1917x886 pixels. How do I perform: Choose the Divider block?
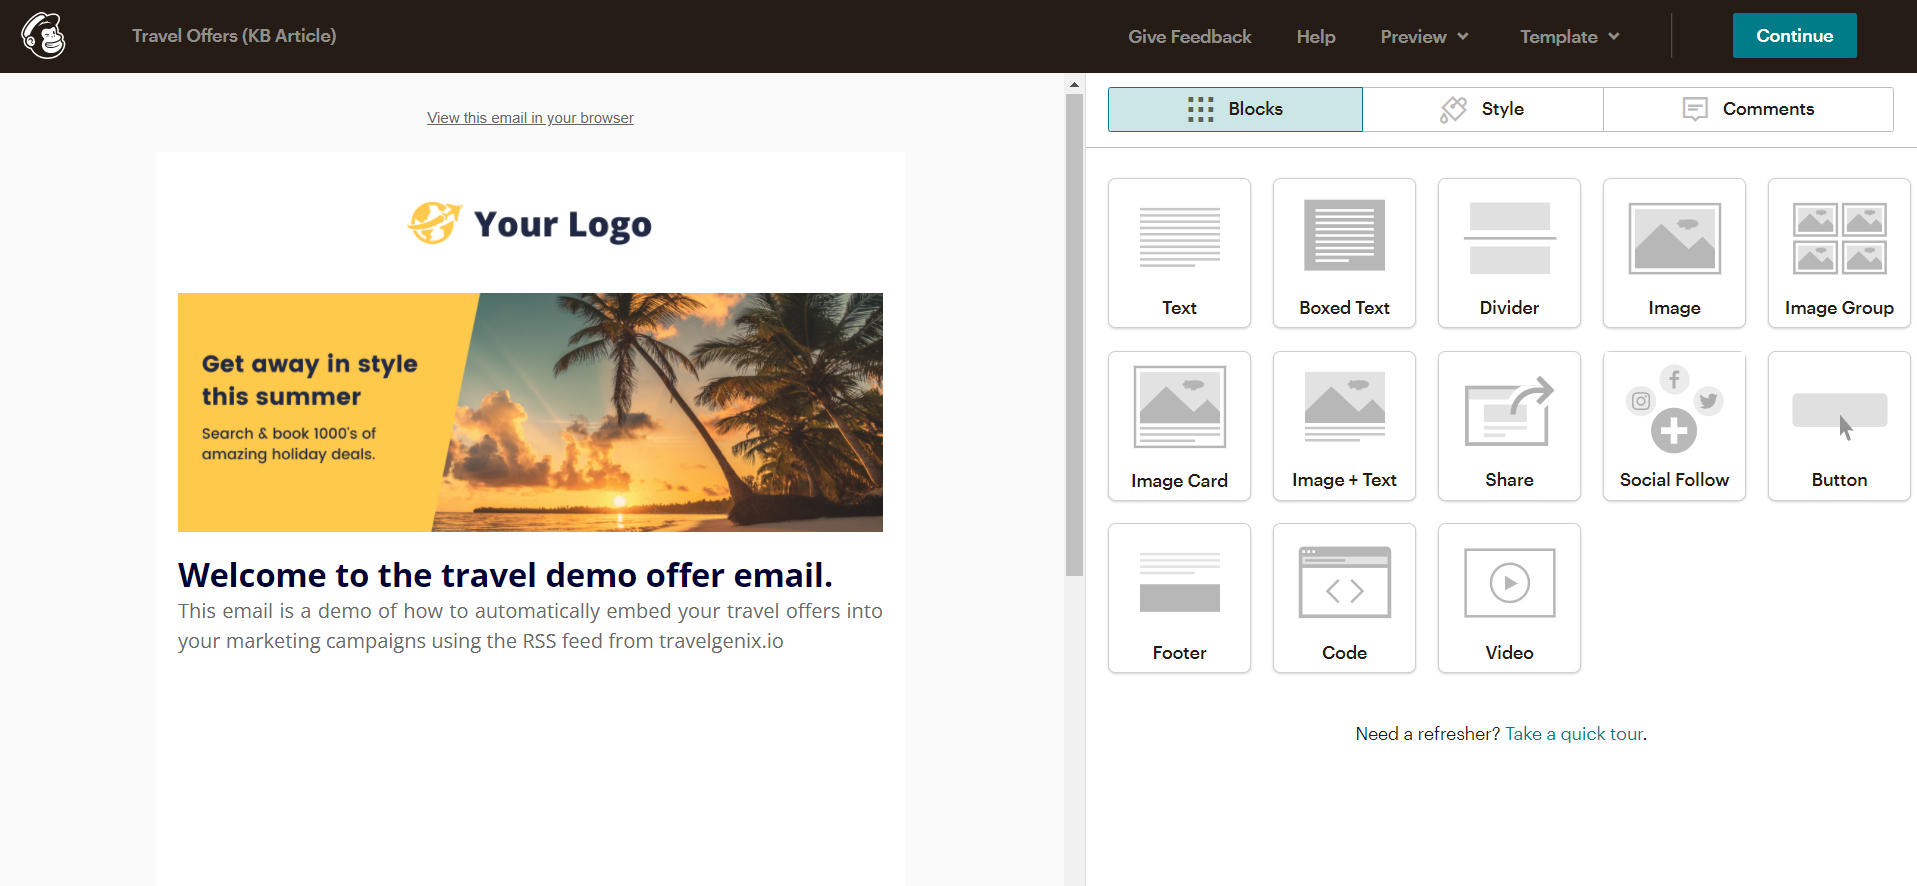[1509, 253]
